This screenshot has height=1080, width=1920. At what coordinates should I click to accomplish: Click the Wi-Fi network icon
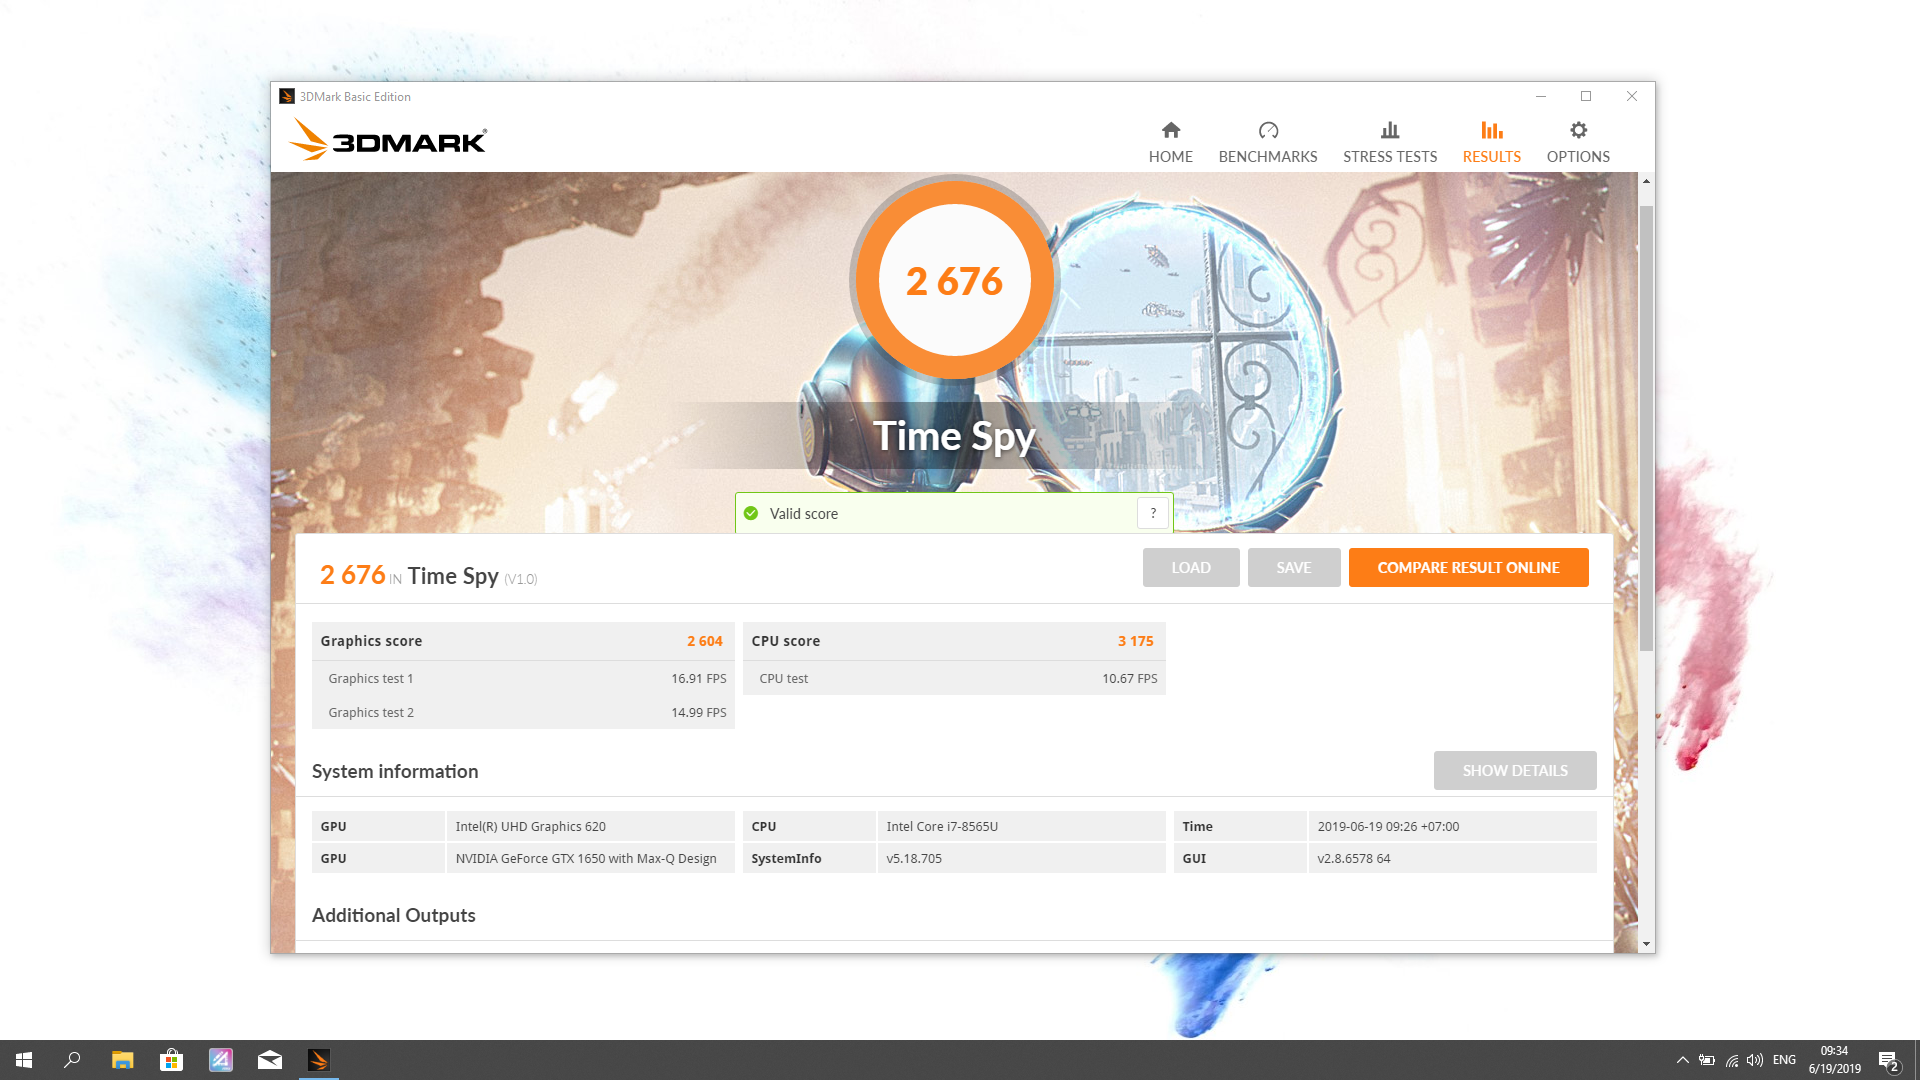(x=1732, y=1060)
